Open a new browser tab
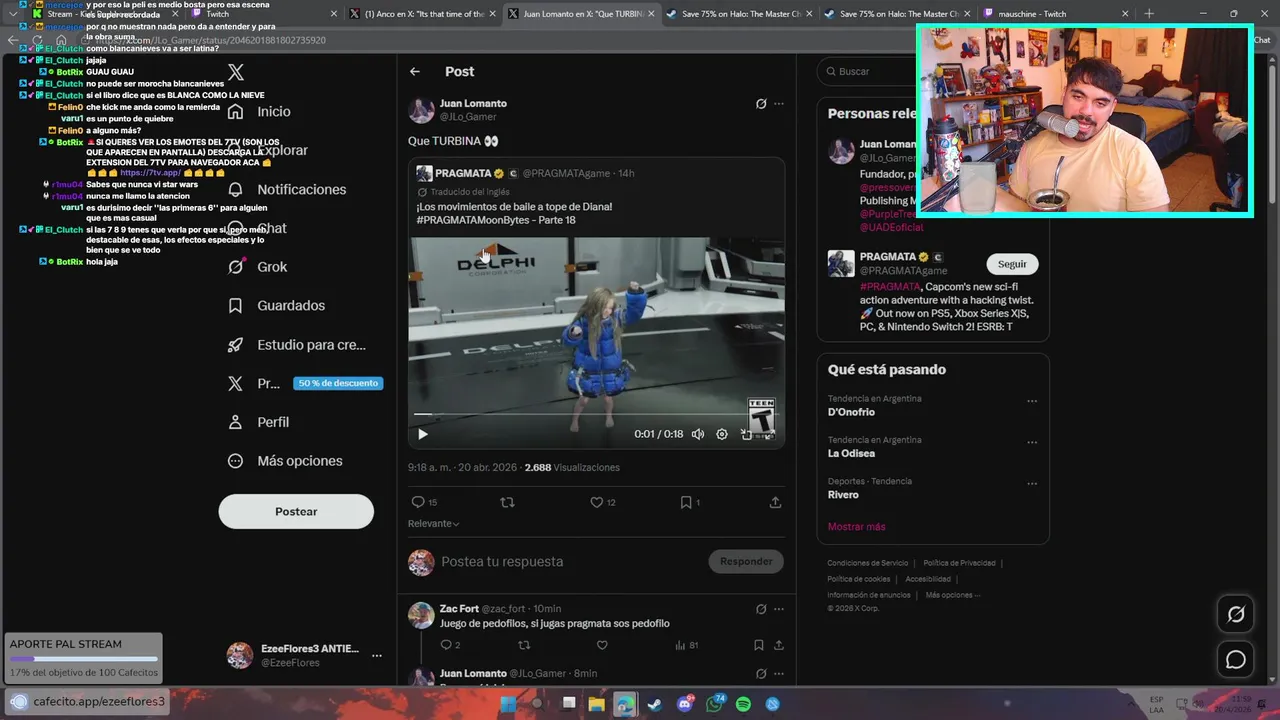This screenshot has height=720, width=1280. [1149, 14]
